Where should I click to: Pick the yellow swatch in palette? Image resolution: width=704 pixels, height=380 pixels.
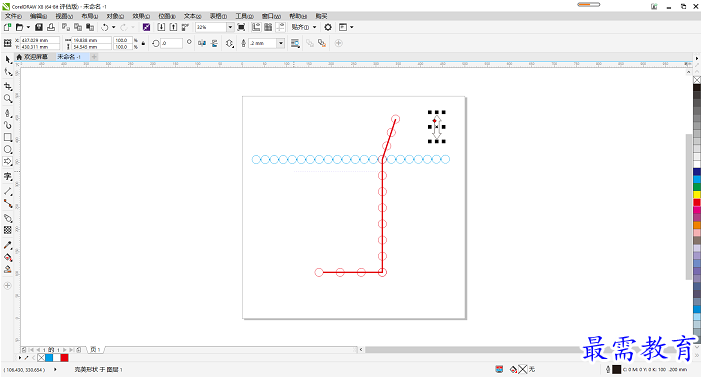coord(697,195)
